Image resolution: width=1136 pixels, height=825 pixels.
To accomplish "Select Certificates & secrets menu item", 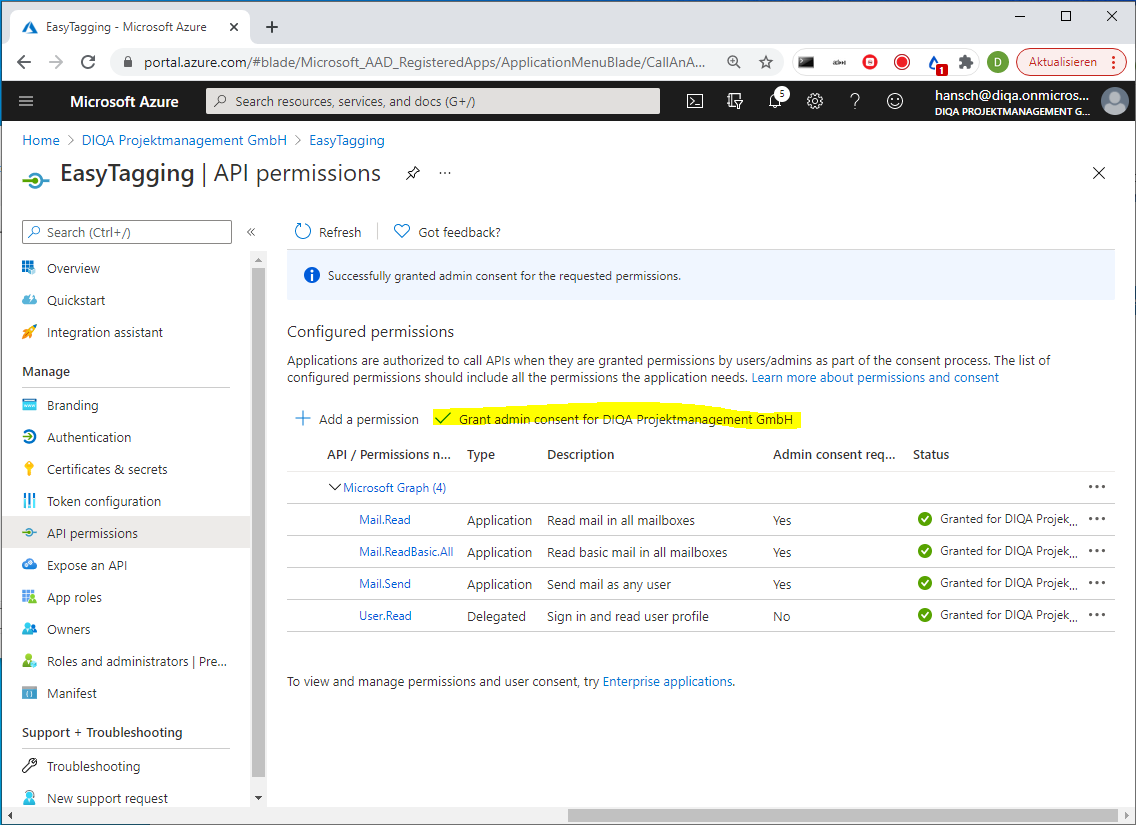I will (106, 469).
